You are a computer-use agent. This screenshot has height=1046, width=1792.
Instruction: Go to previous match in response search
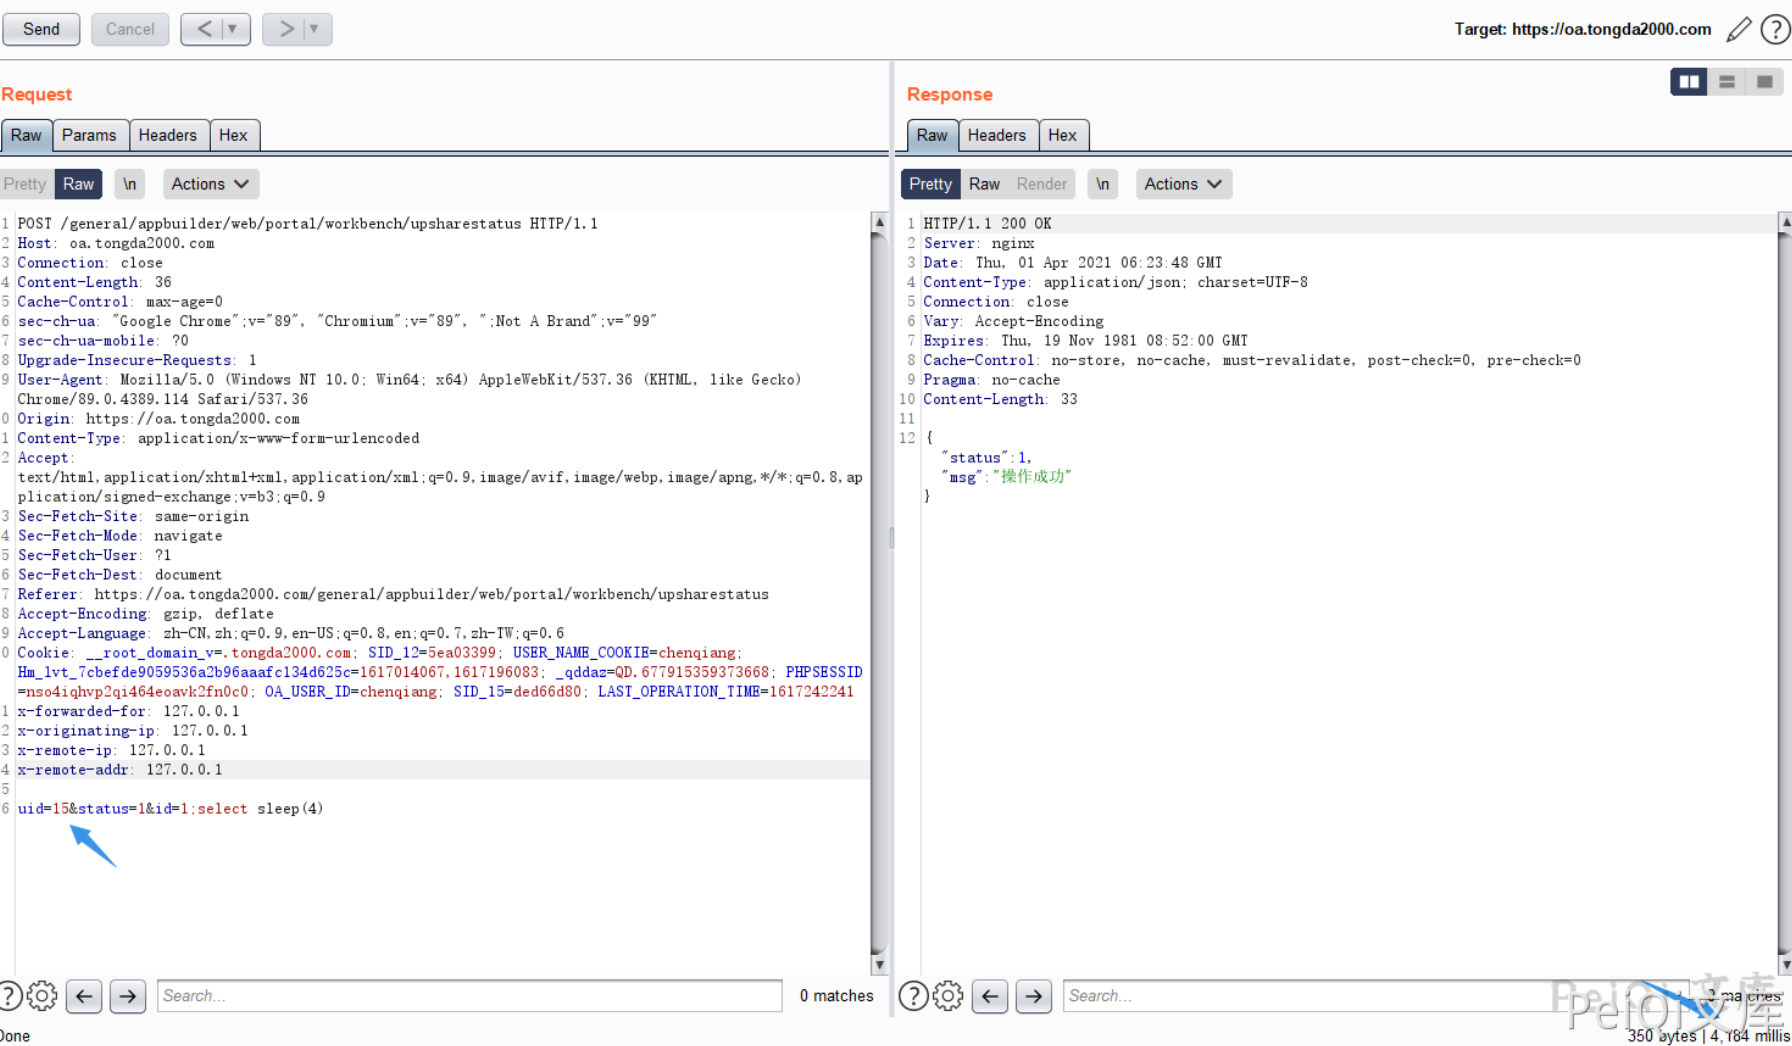(990, 996)
